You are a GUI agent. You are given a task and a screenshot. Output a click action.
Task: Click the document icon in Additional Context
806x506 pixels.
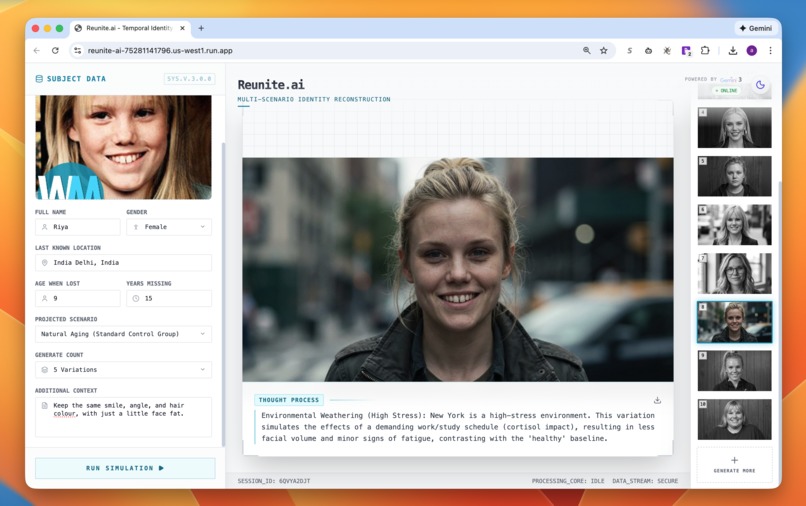[x=44, y=405]
